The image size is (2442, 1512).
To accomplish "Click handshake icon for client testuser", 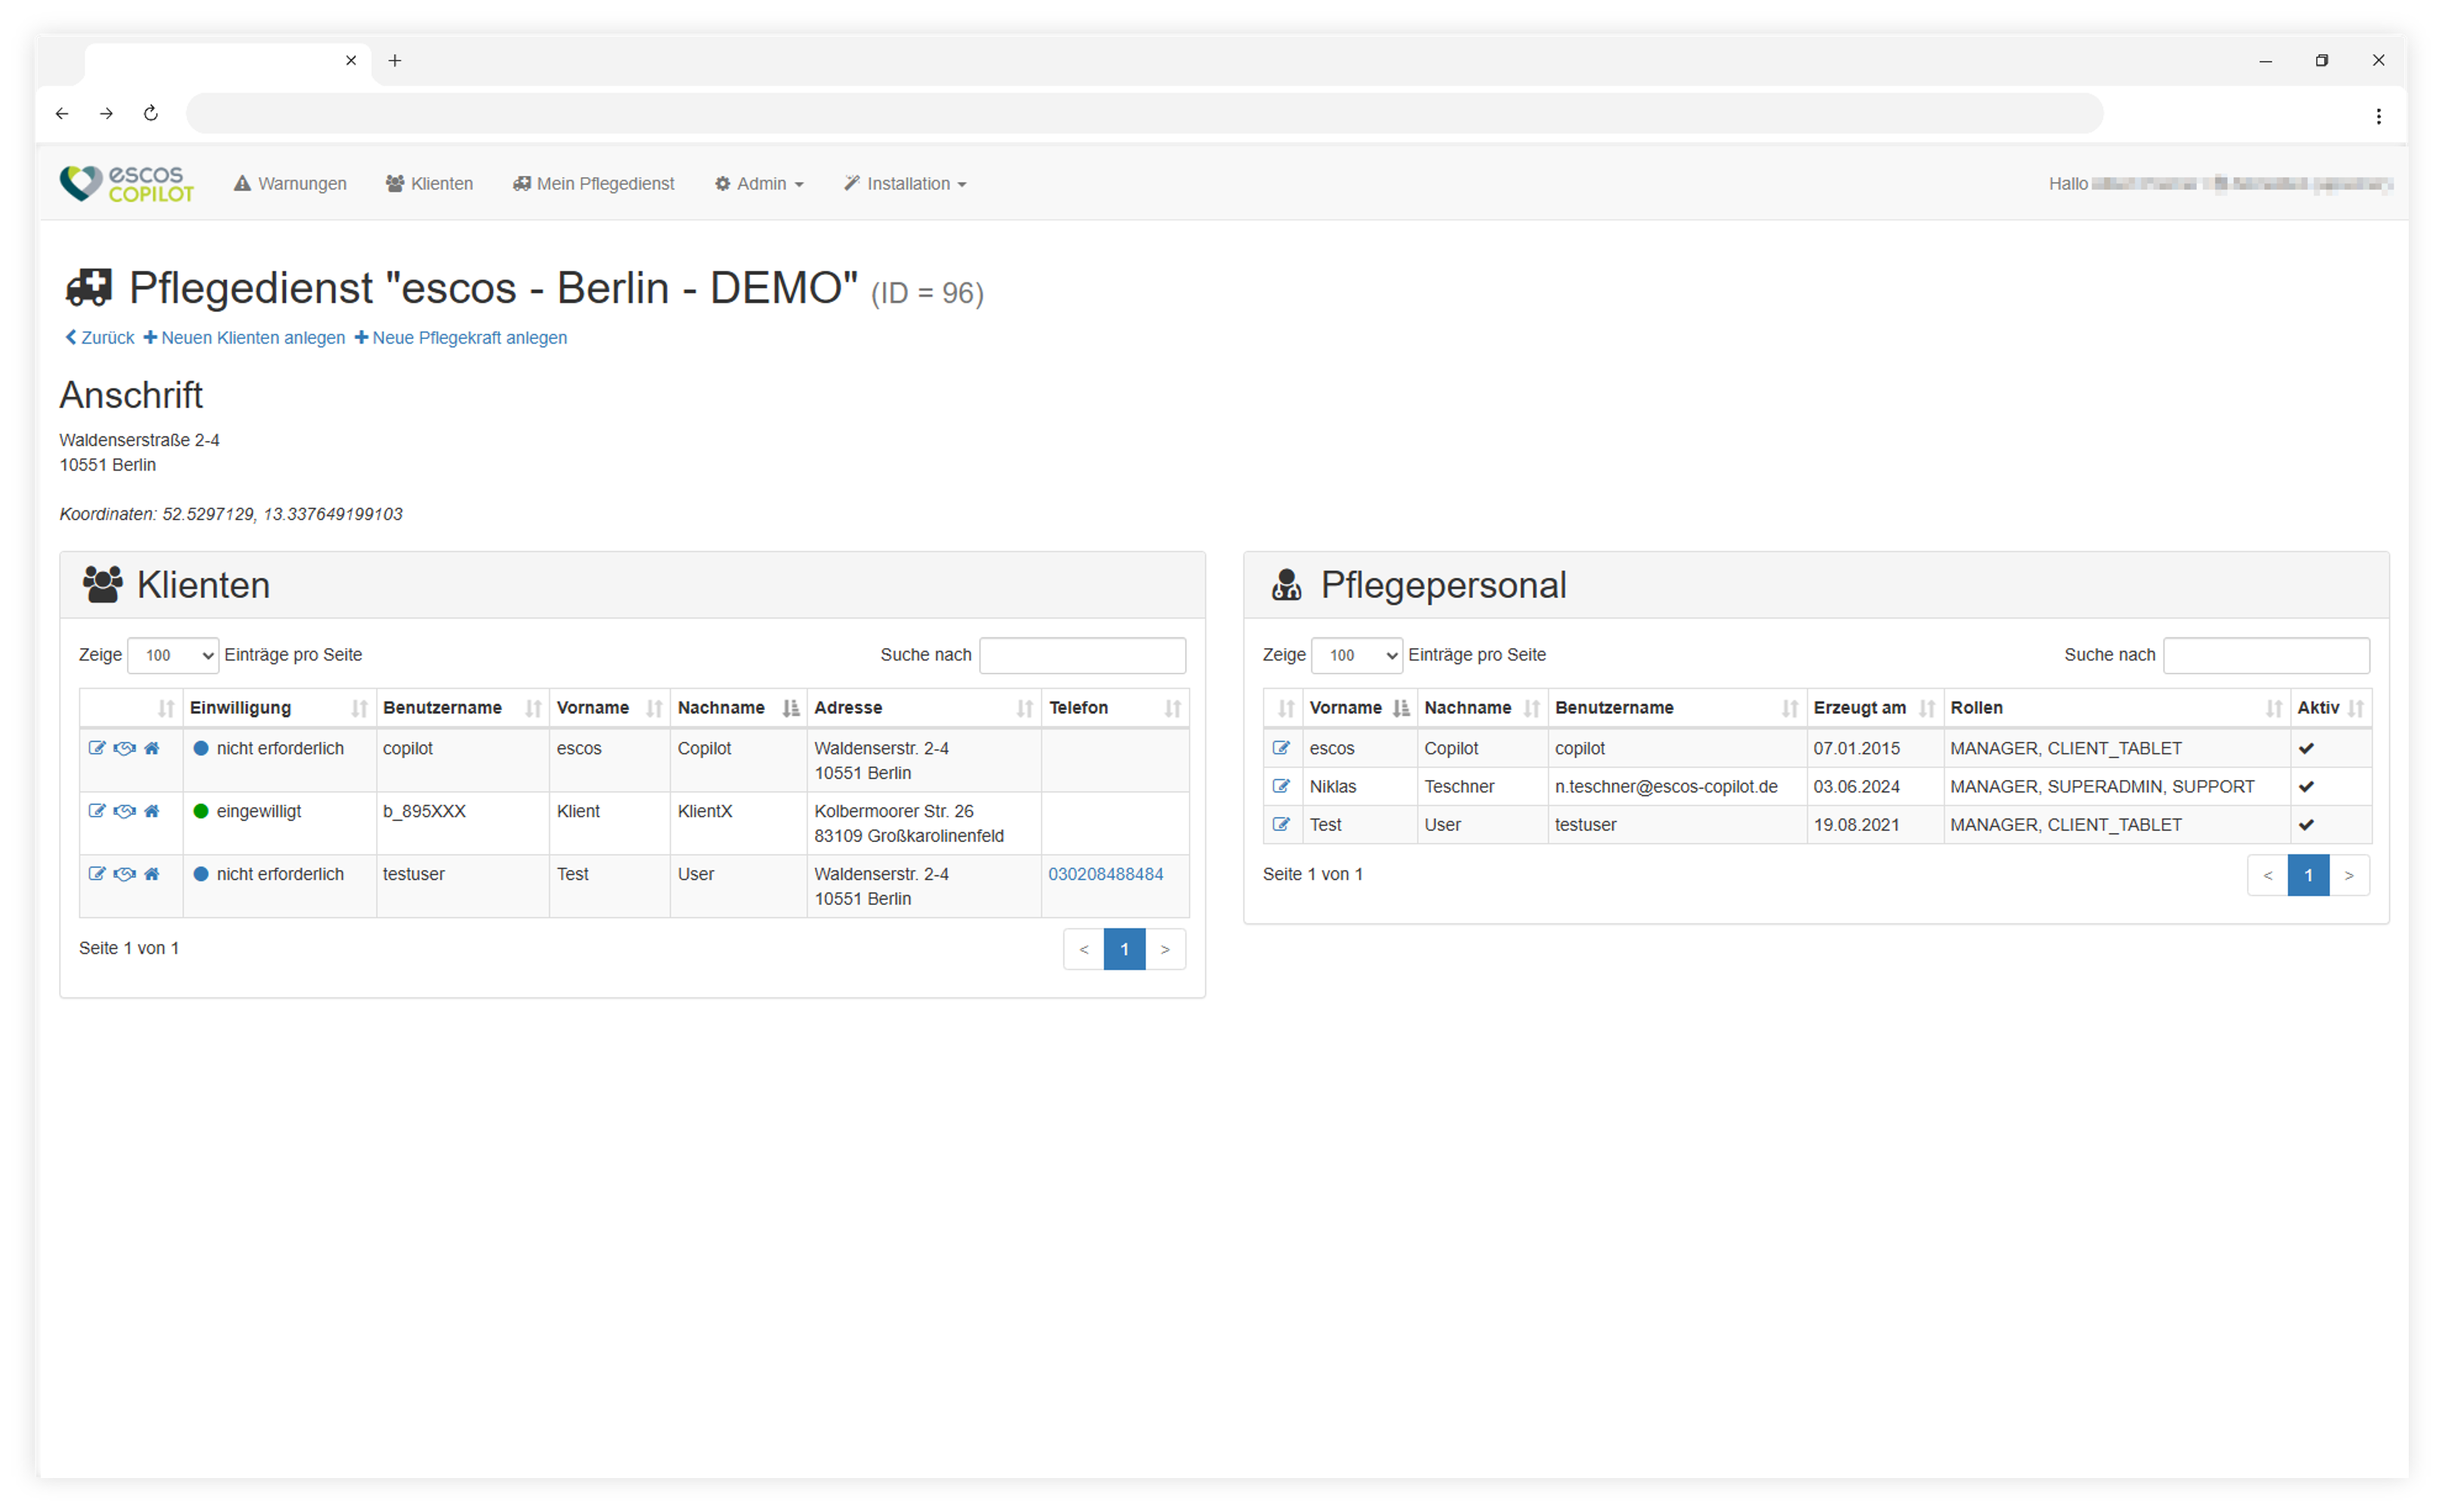I will (124, 874).
